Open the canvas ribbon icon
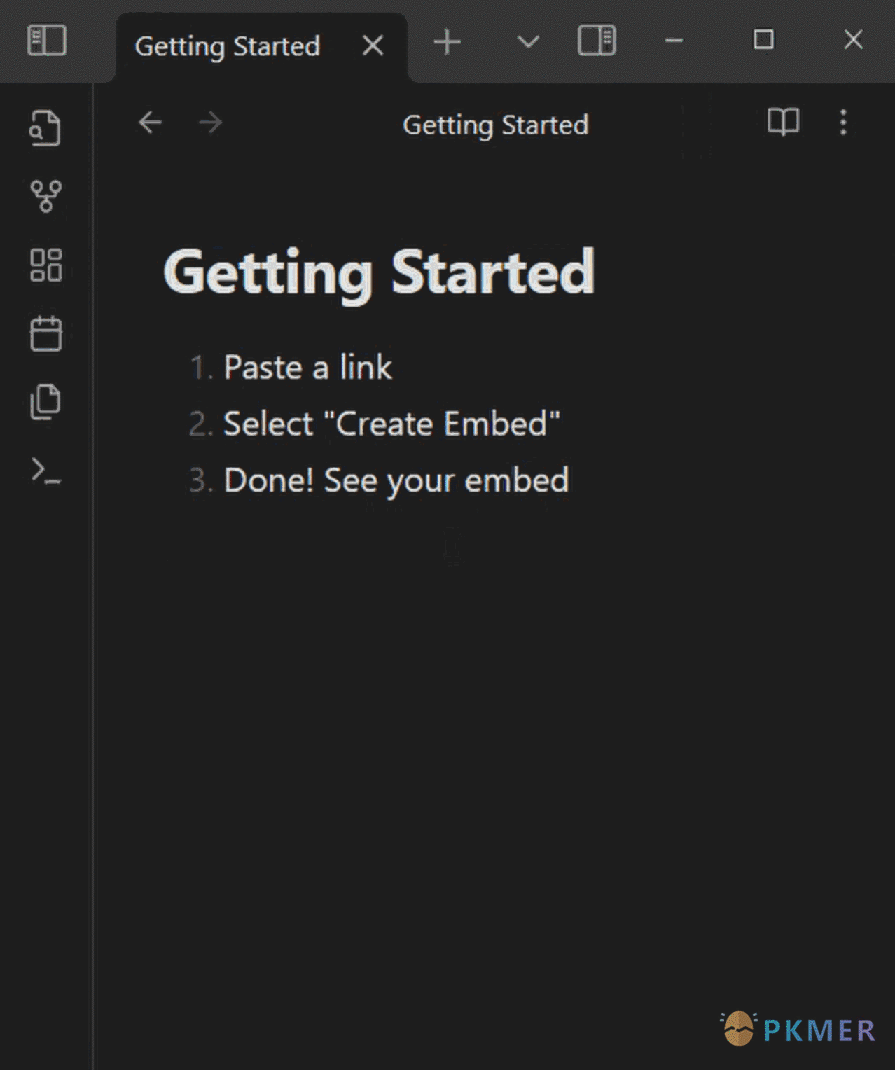895x1070 pixels. [46, 265]
